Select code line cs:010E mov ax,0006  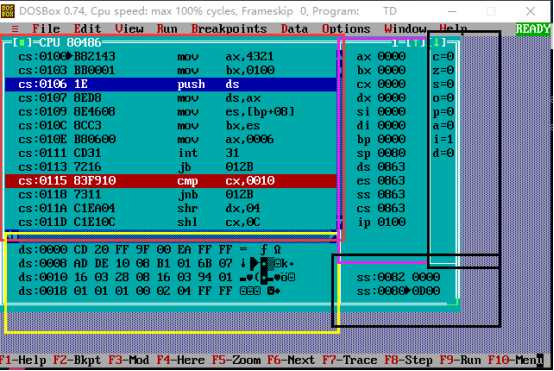coord(171,139)
